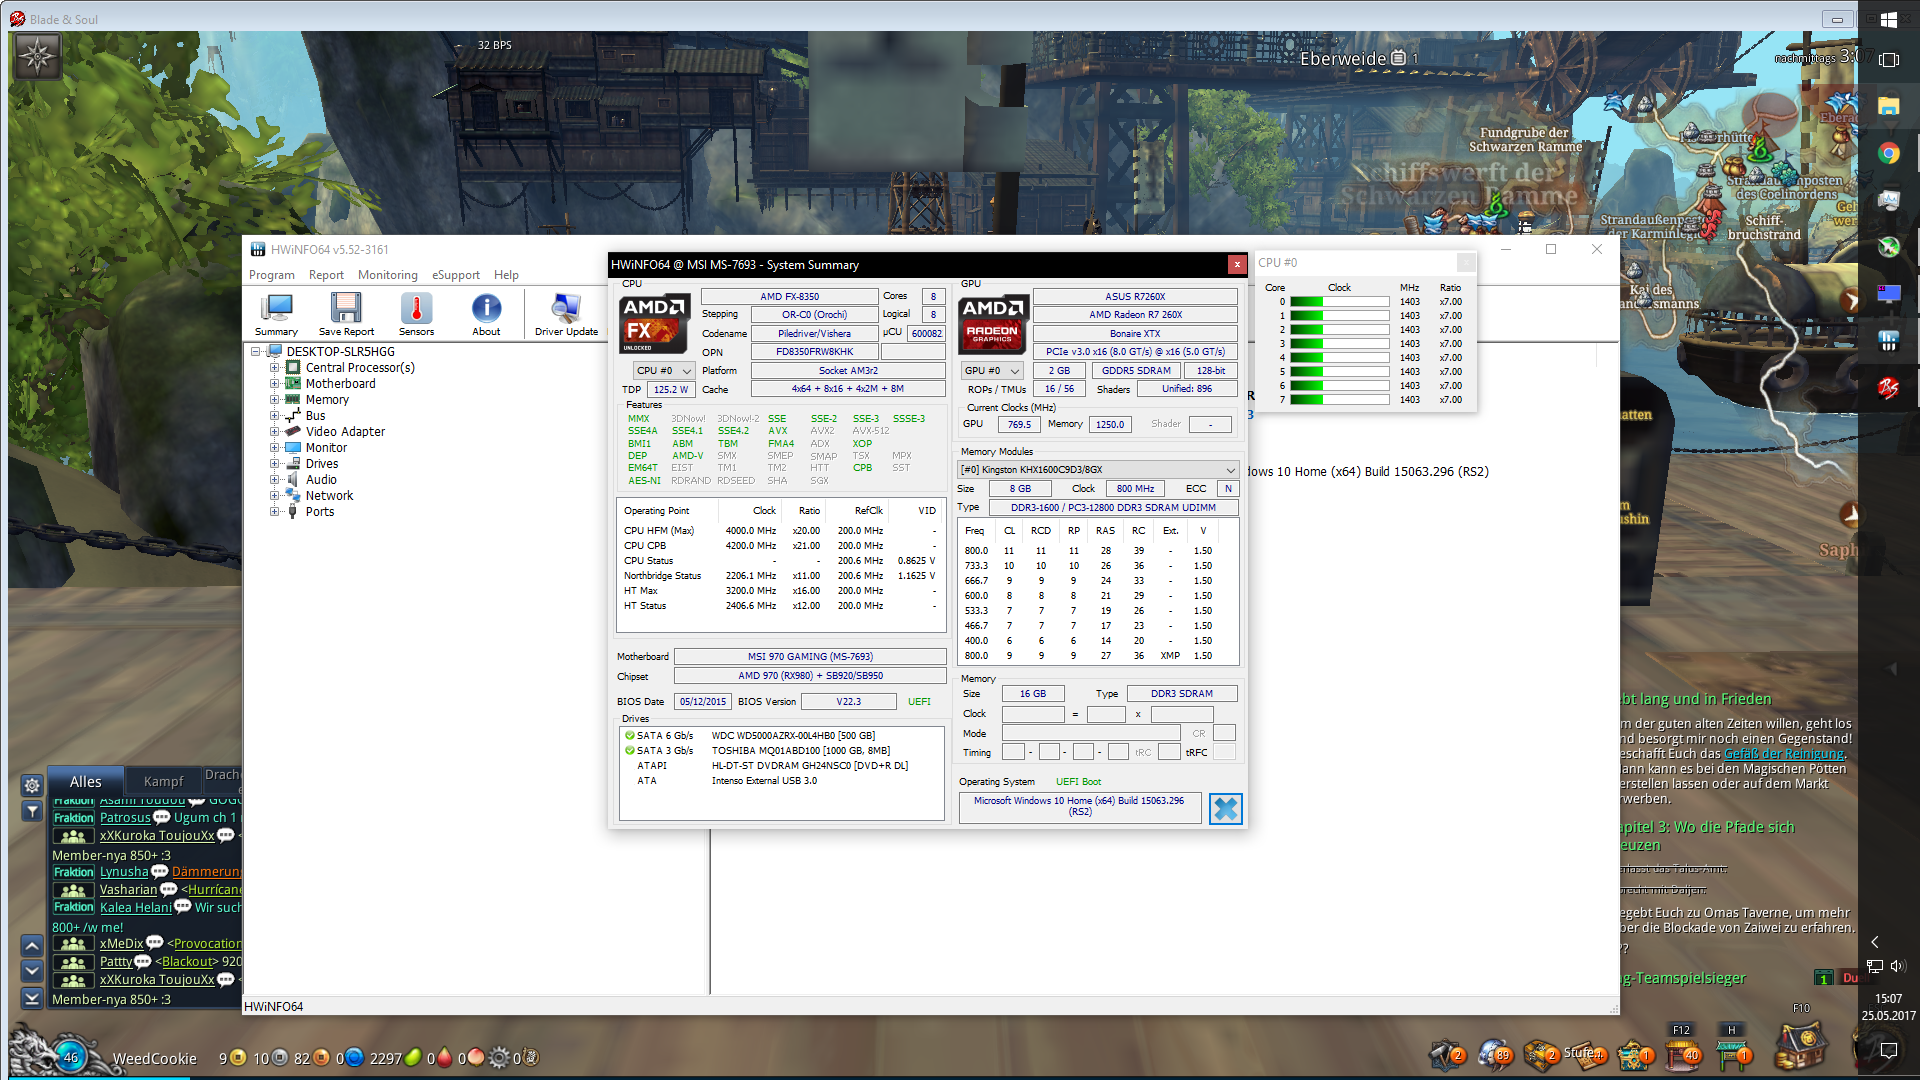Click the About info icon
This screenshot has width=1920, height=1080.
click(486, 313)
